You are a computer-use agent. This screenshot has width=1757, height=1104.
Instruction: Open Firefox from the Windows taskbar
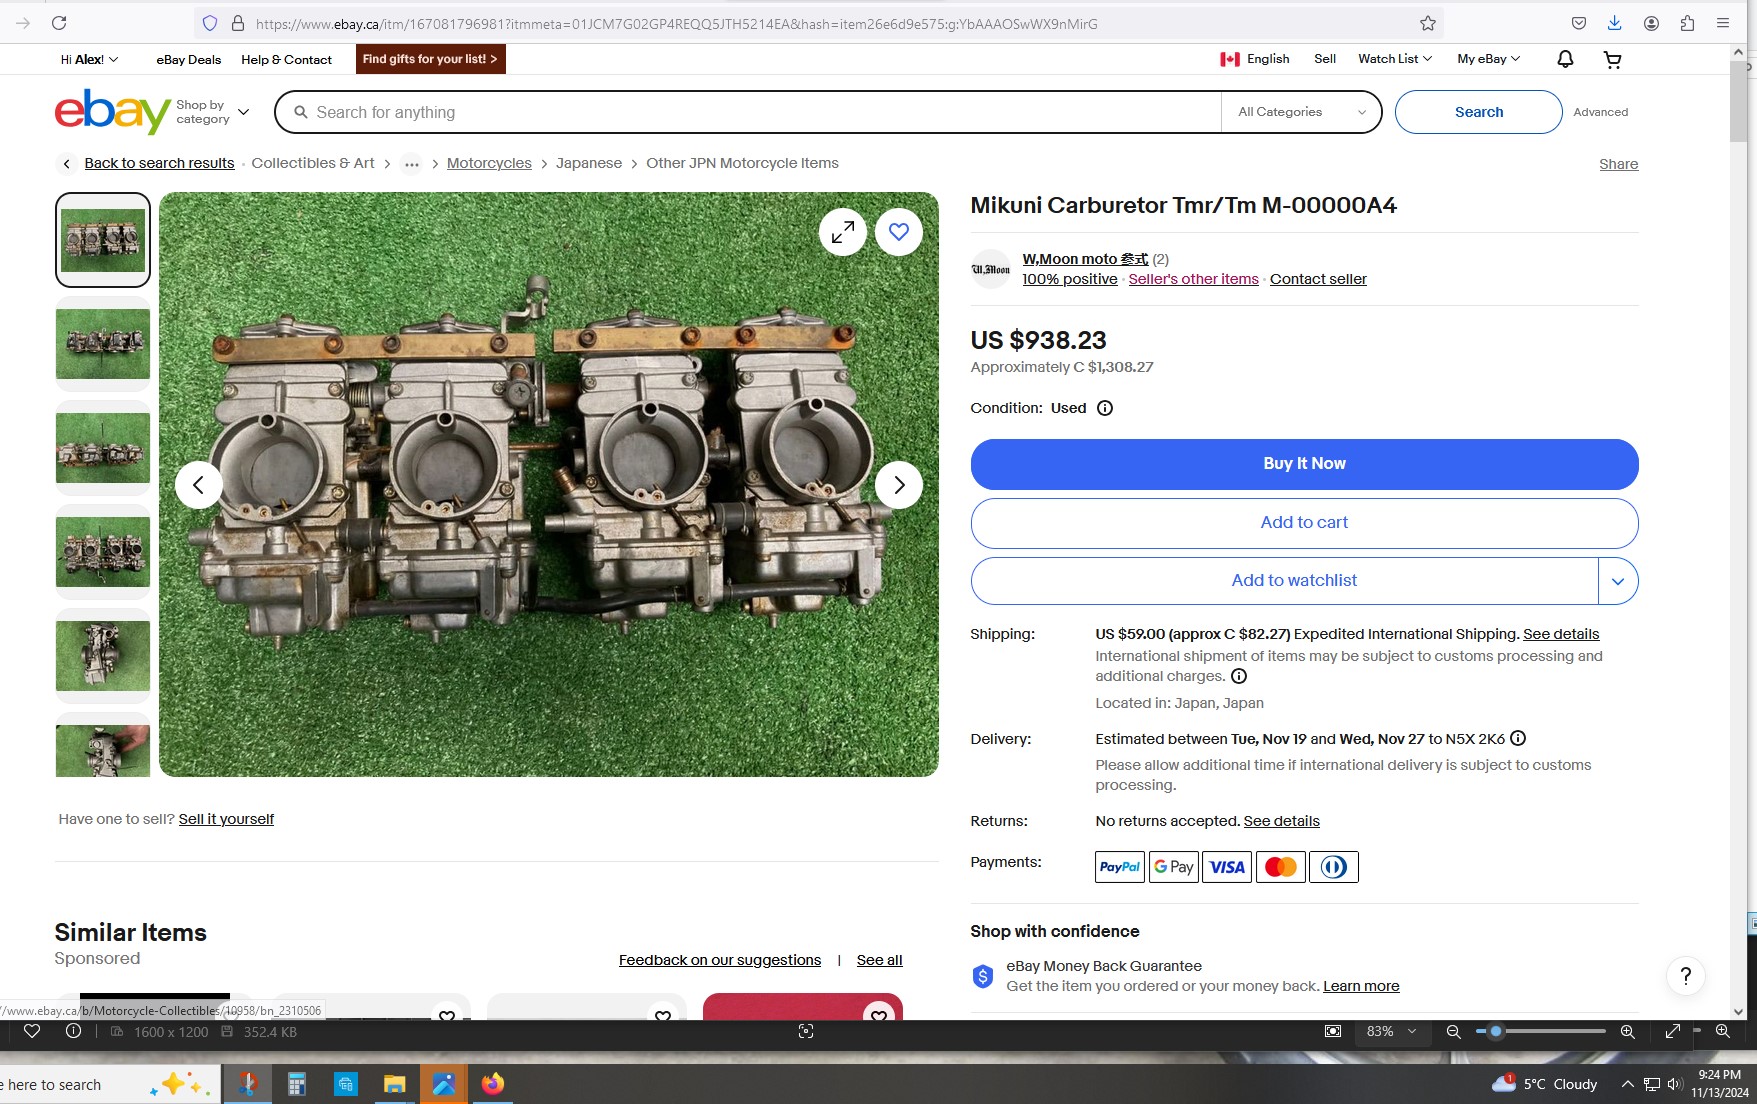point(492,1084)
